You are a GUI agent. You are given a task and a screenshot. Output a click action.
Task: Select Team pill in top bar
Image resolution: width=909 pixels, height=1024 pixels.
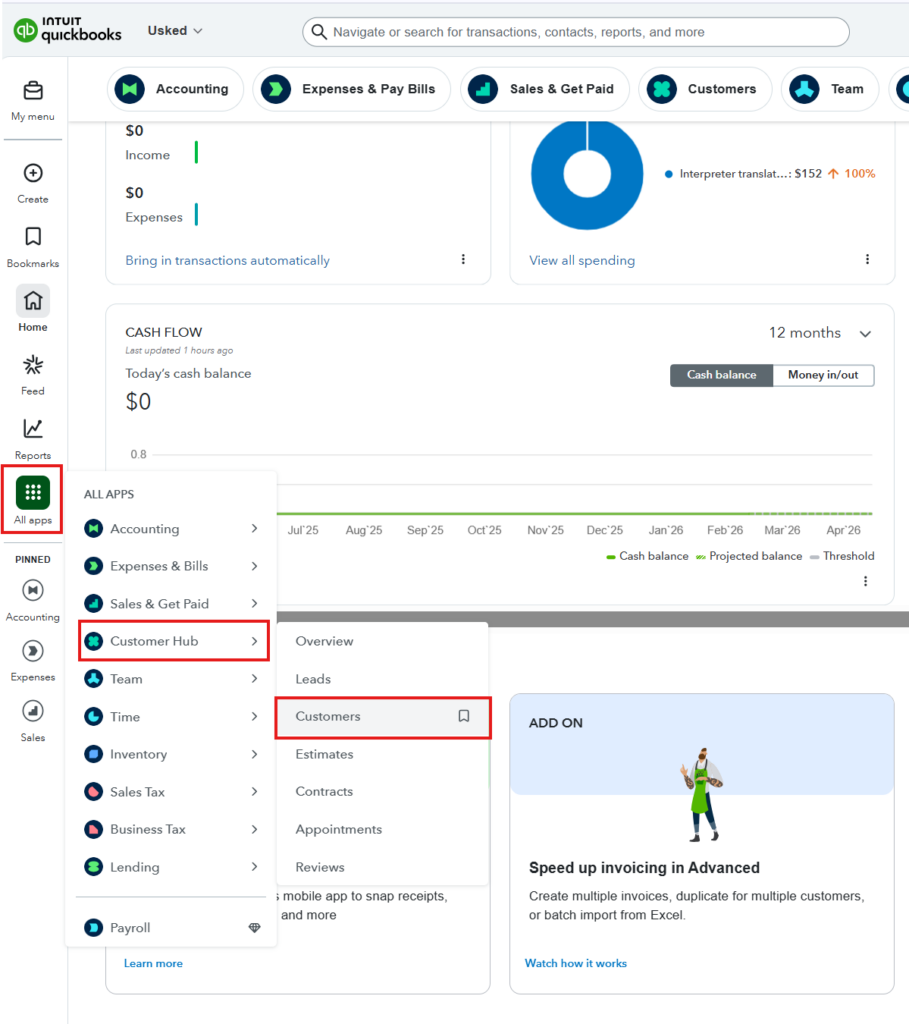point(830,89)
